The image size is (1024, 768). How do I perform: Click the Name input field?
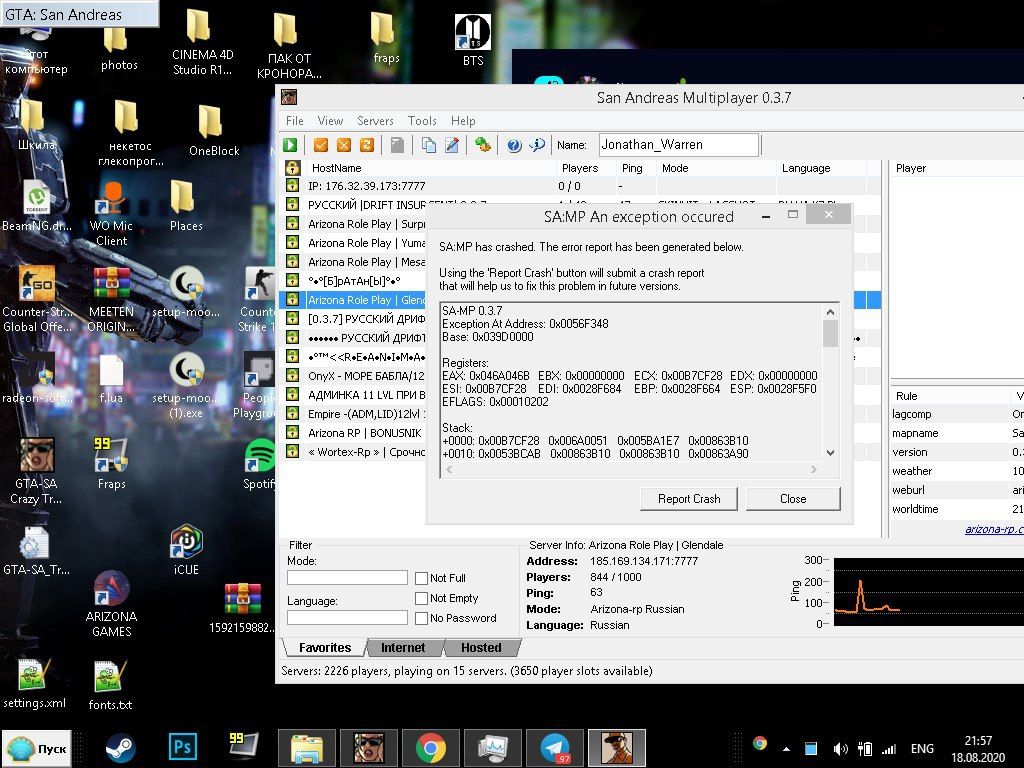tap(678, 145)
